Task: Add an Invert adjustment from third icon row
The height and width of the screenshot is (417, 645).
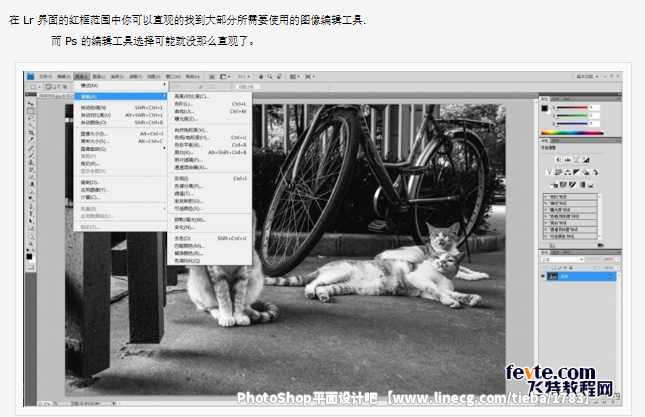Action: pos(554,185)
